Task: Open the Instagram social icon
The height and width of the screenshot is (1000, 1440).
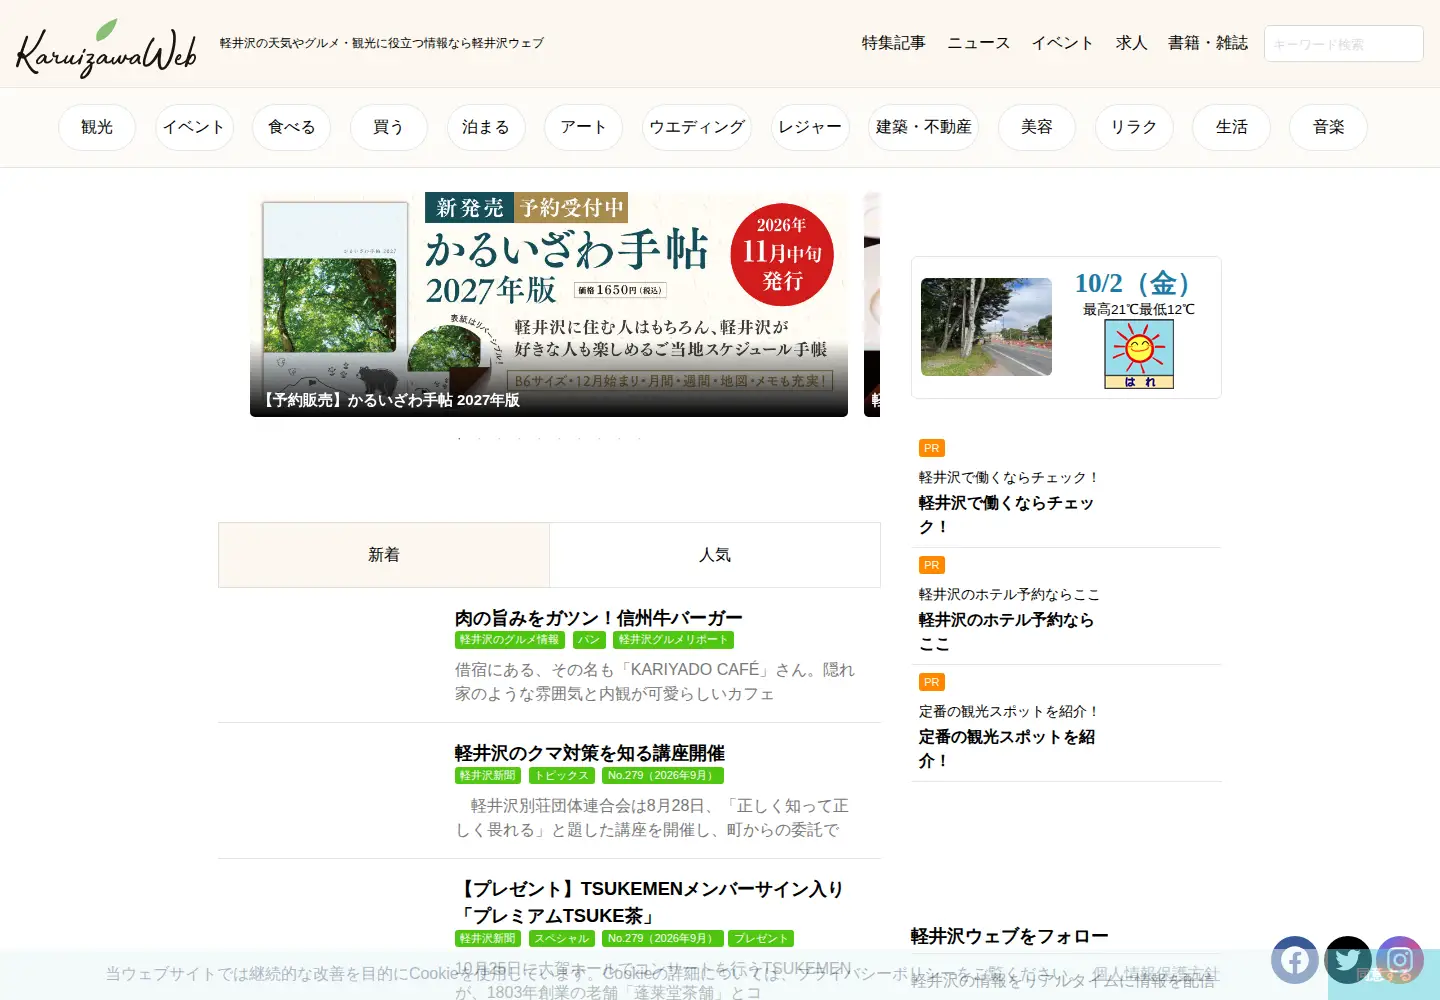Action: point(1400,961)
